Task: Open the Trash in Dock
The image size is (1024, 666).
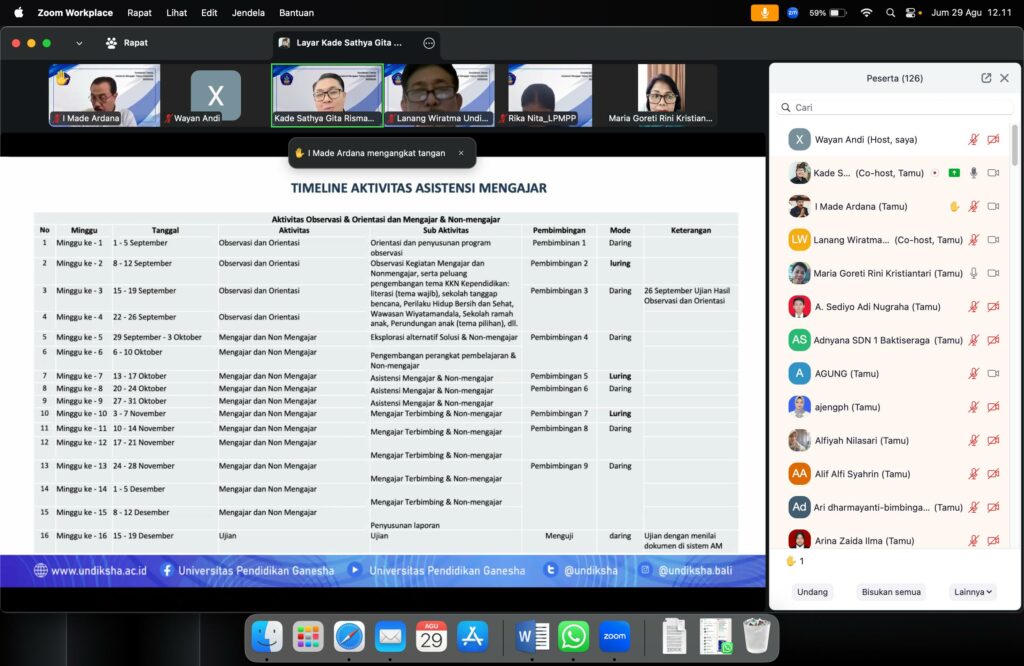Action: 756,636
